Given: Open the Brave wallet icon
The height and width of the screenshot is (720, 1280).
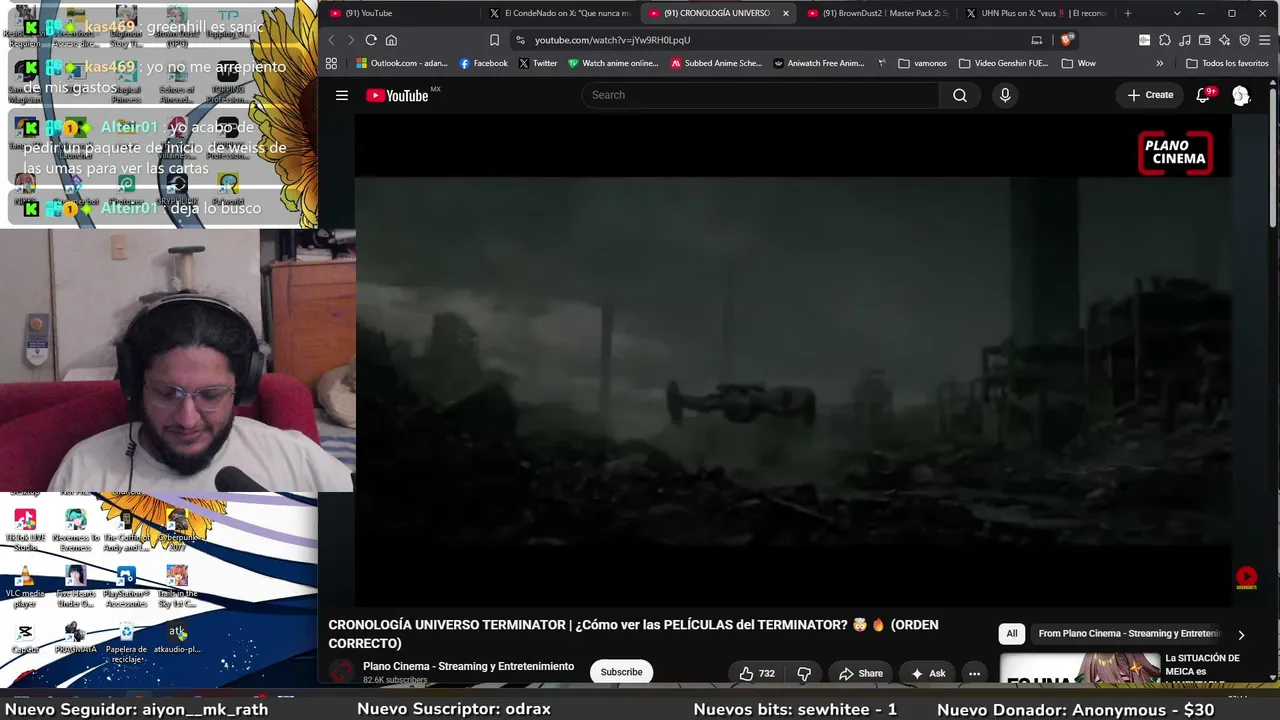Looking at the screenshot, I should coord(1205,40).
